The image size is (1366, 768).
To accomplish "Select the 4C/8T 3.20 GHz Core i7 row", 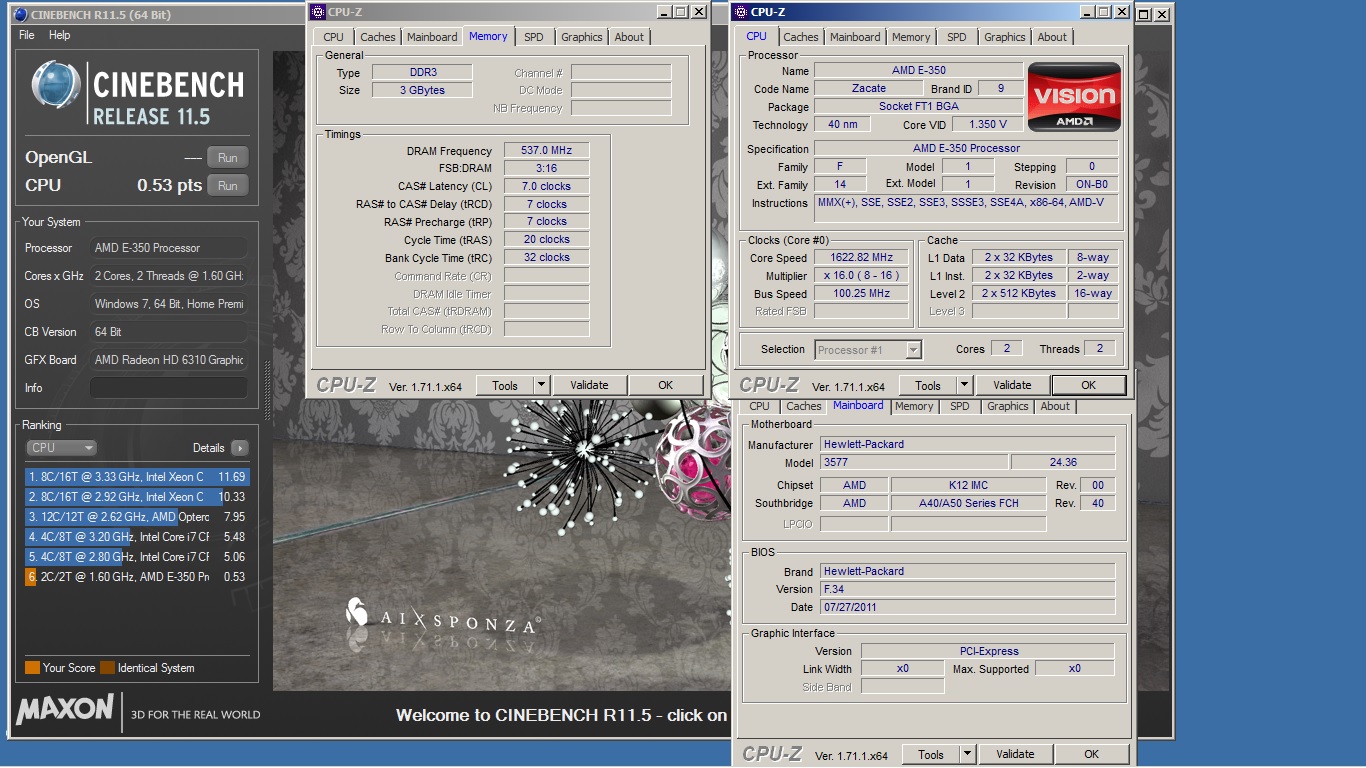I will pos(137,537).
